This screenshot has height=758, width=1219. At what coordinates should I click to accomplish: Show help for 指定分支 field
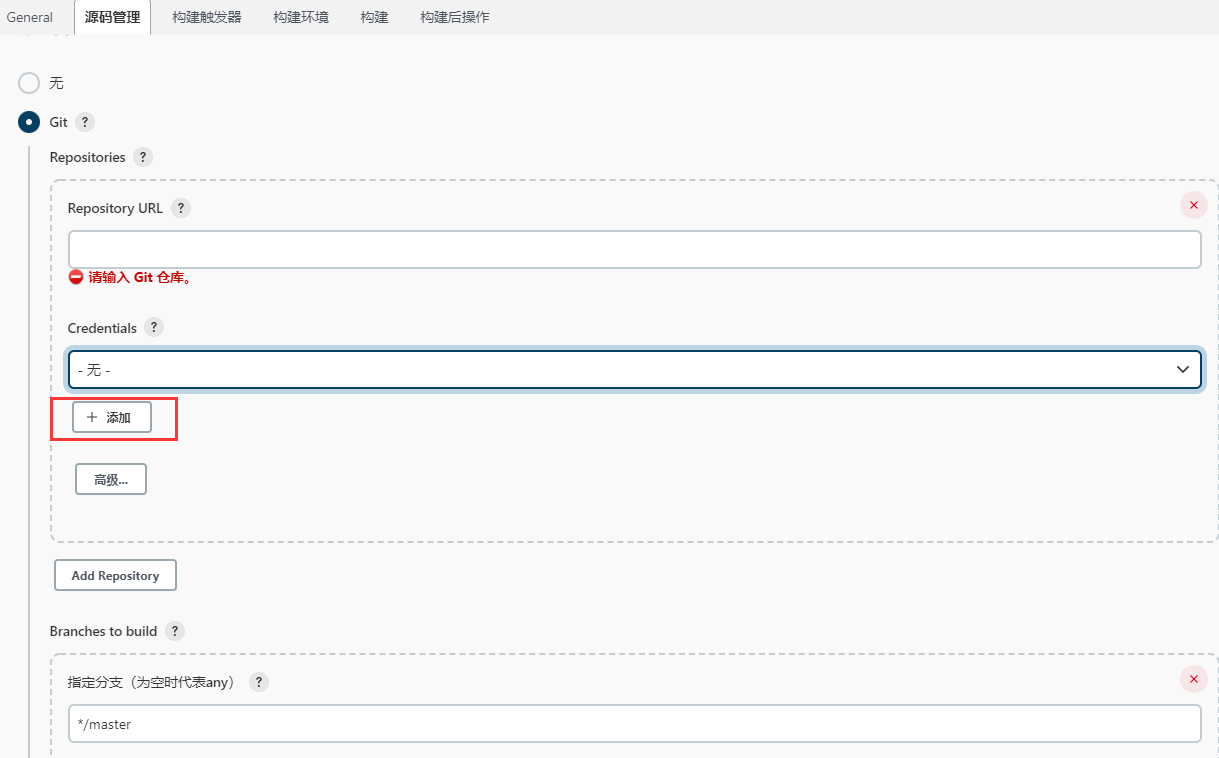[x=259, y=682]
